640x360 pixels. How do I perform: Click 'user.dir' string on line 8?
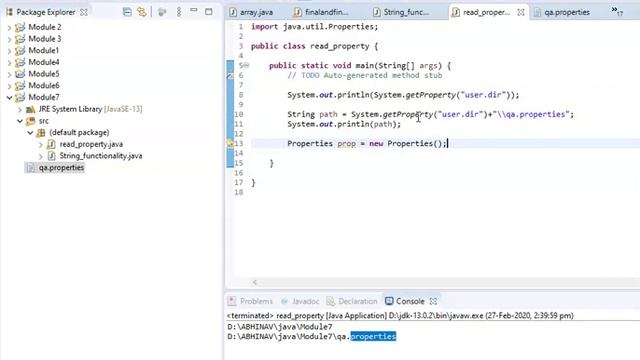(x=483, y=95)
